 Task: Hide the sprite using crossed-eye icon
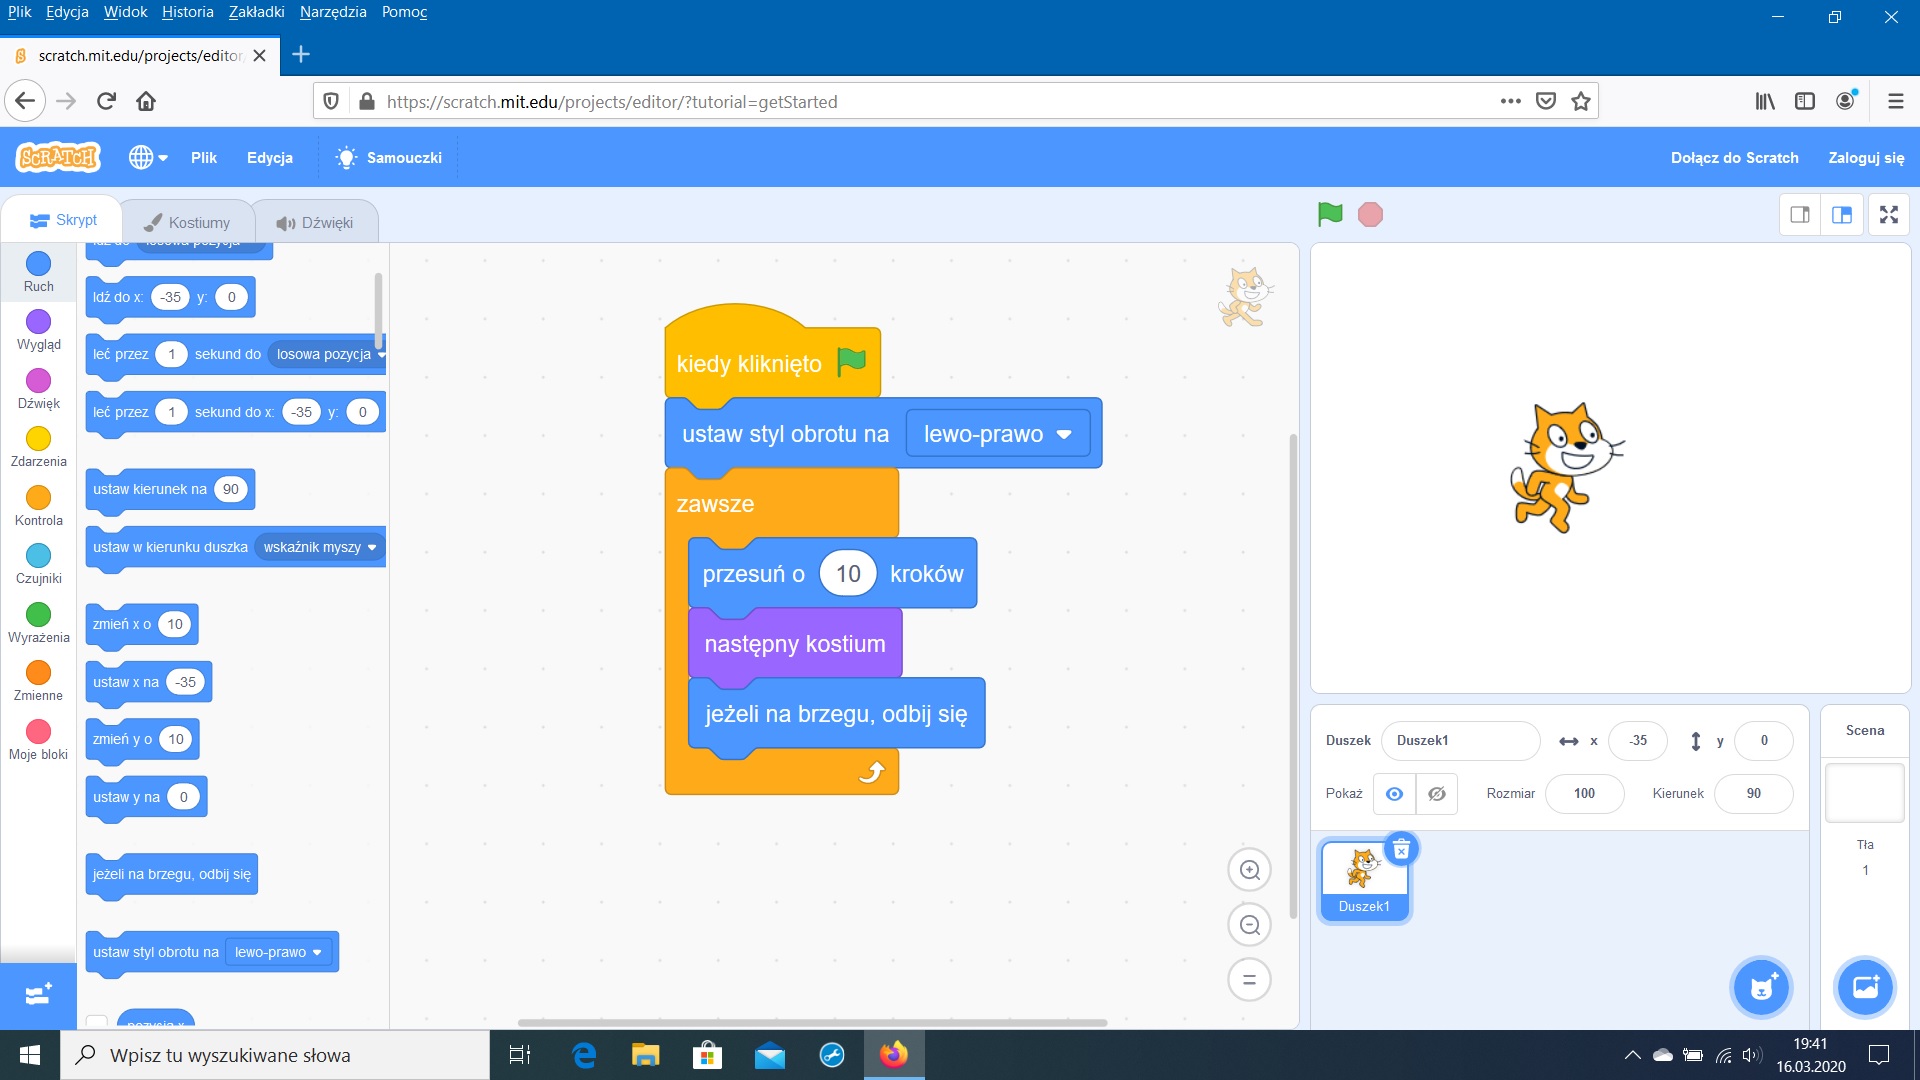pos(1437,793)
